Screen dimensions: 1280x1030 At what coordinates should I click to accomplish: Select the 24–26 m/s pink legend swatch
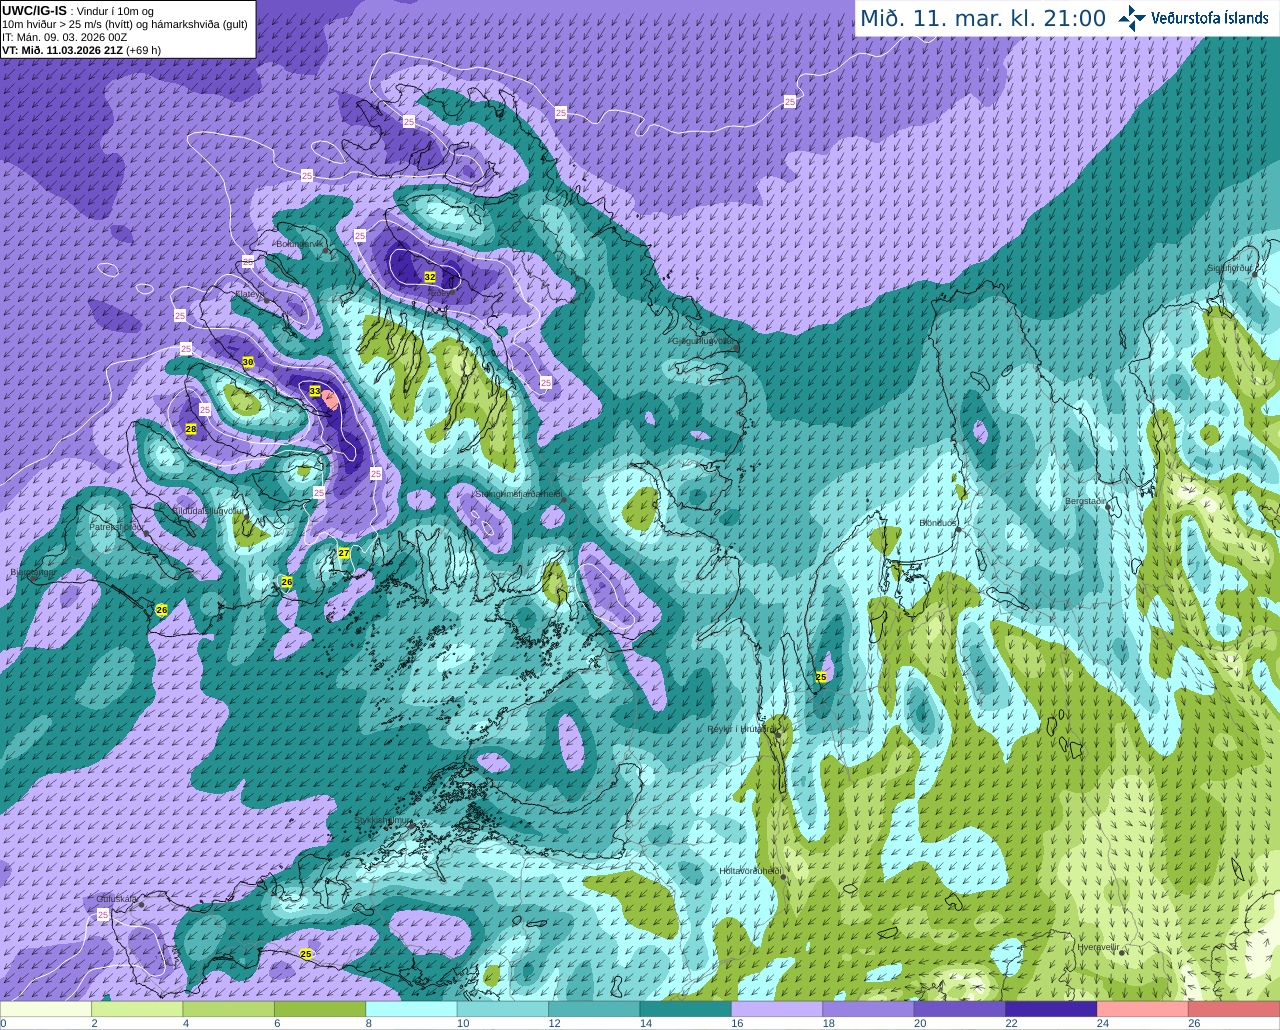pyautogui.click(x=1142, y=1009)
